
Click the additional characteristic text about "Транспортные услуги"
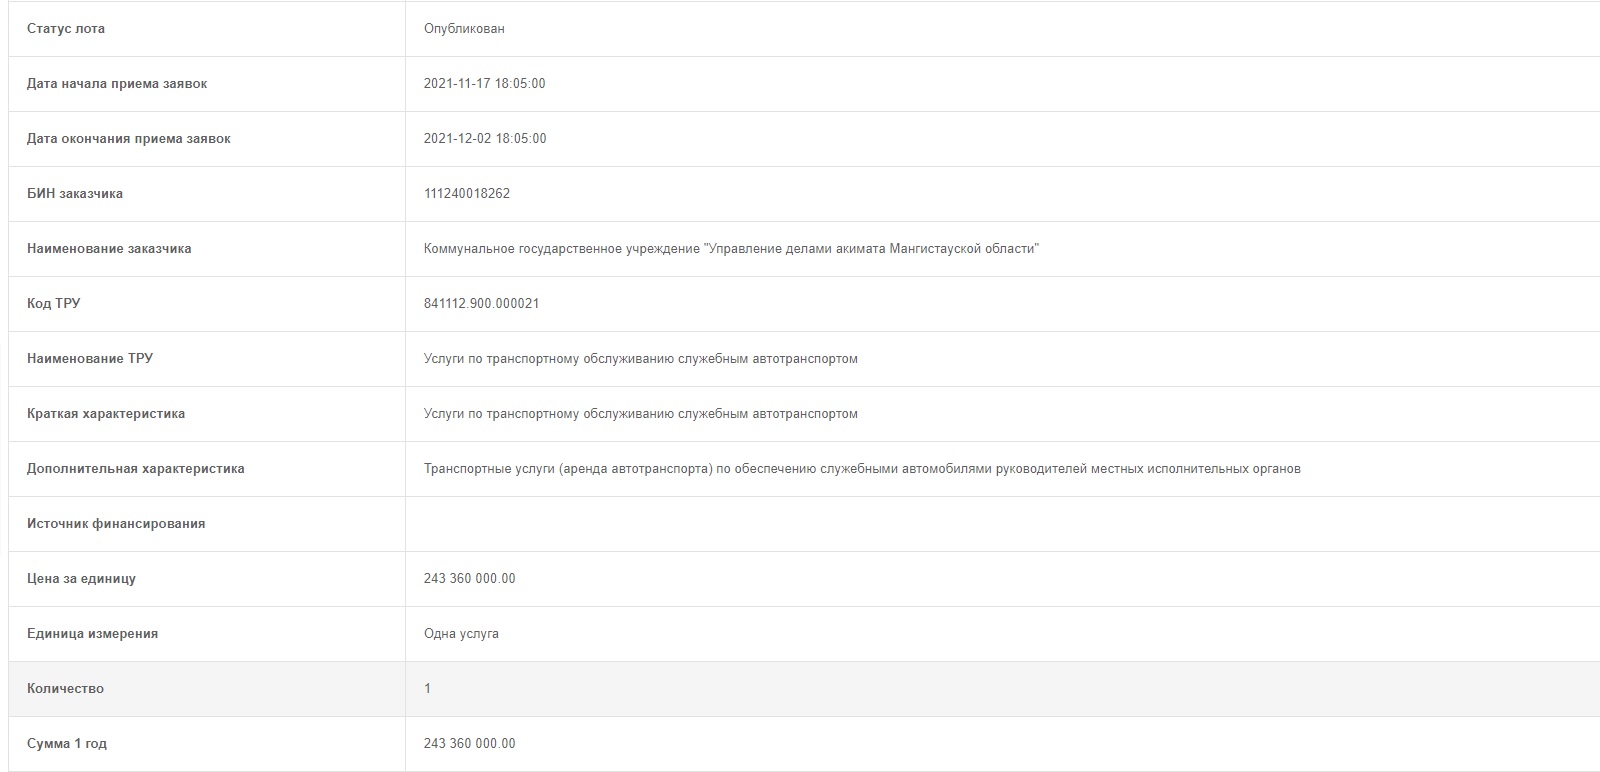point(862,469)
